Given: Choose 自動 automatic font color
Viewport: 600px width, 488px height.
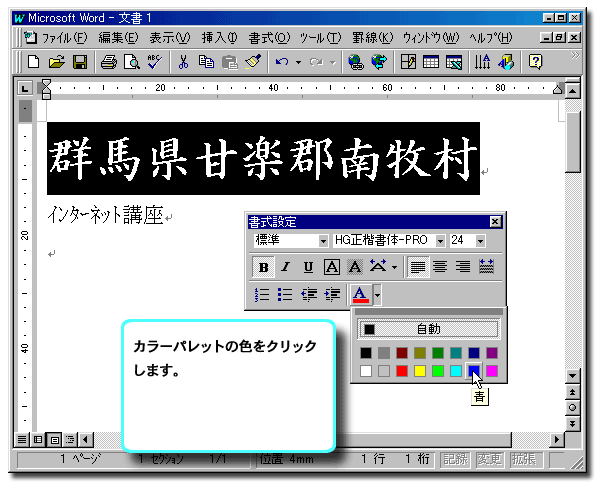Looking at the screenshot, I should click(429, 329).
